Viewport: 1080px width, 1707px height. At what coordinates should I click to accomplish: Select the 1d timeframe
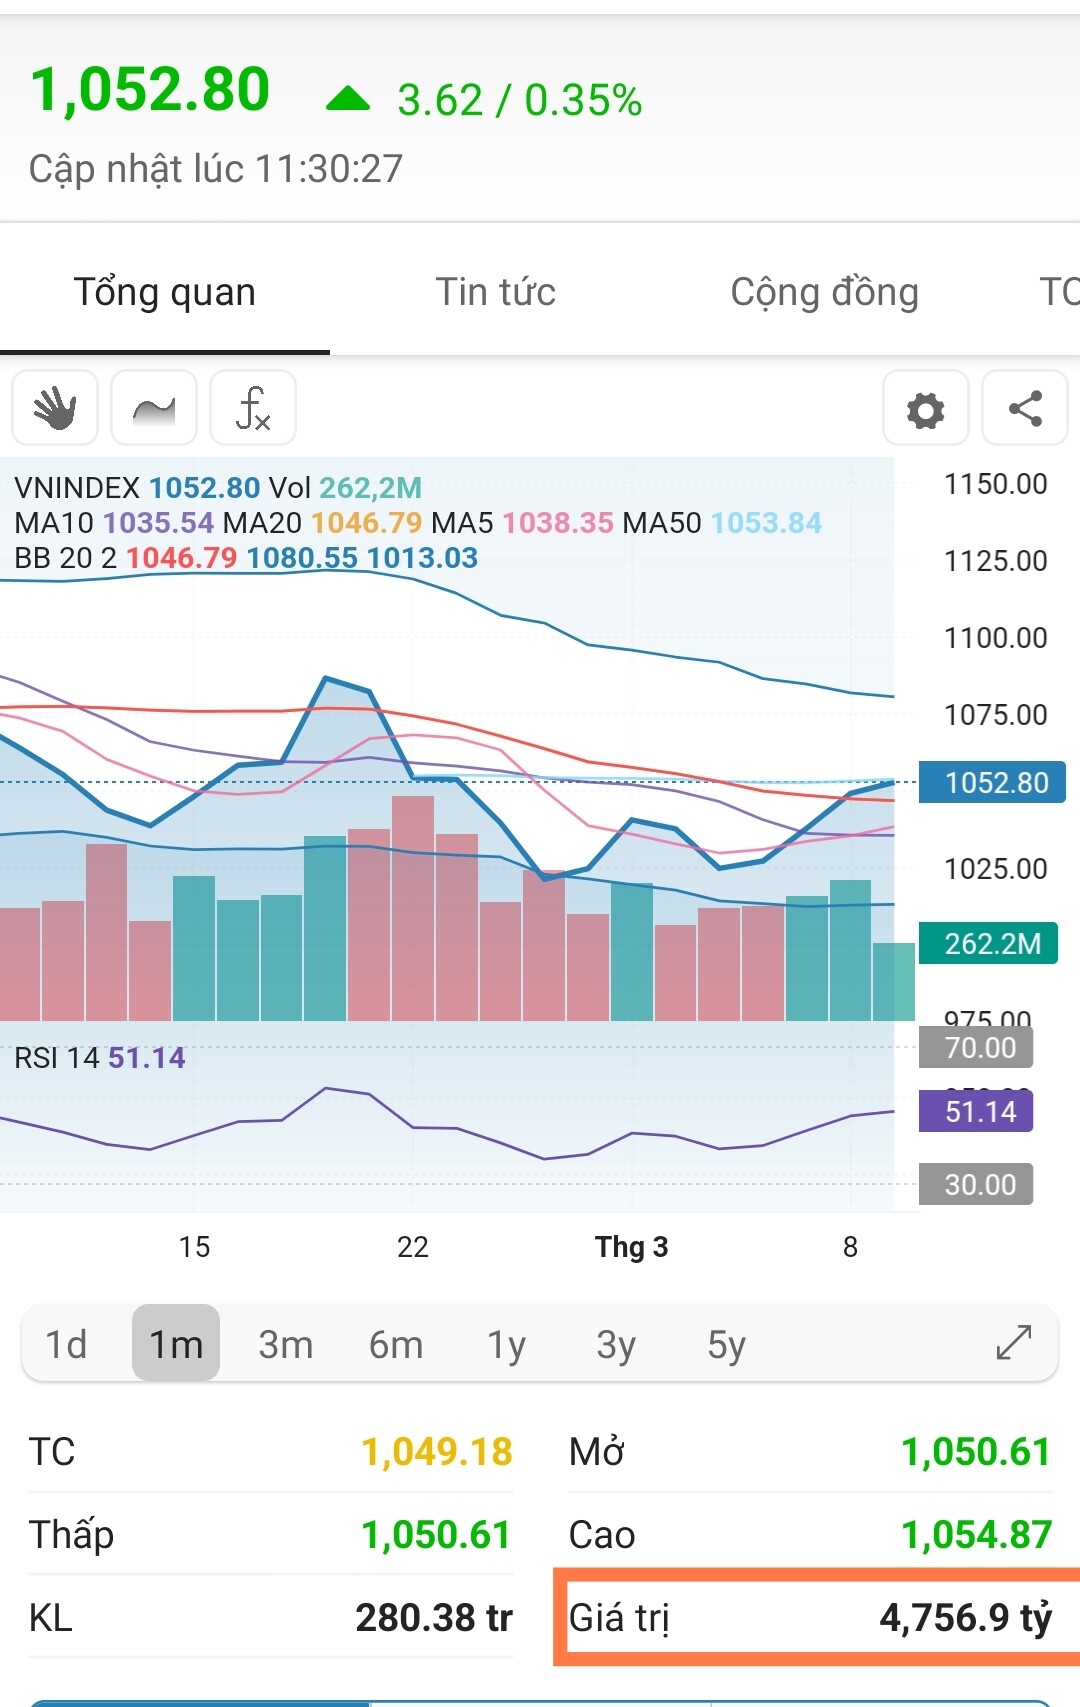pos(66,1344)
